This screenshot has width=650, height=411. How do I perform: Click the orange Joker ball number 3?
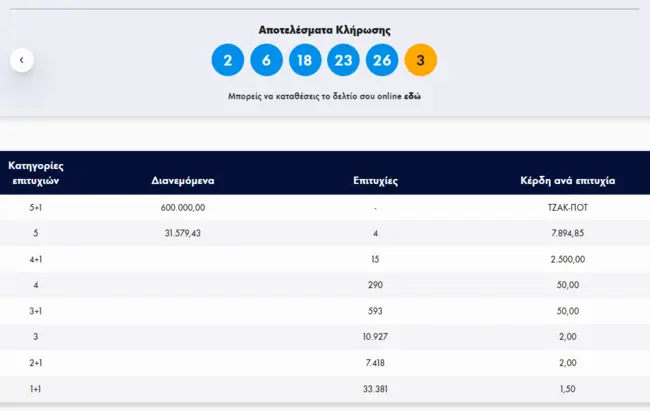pos(421,60)
